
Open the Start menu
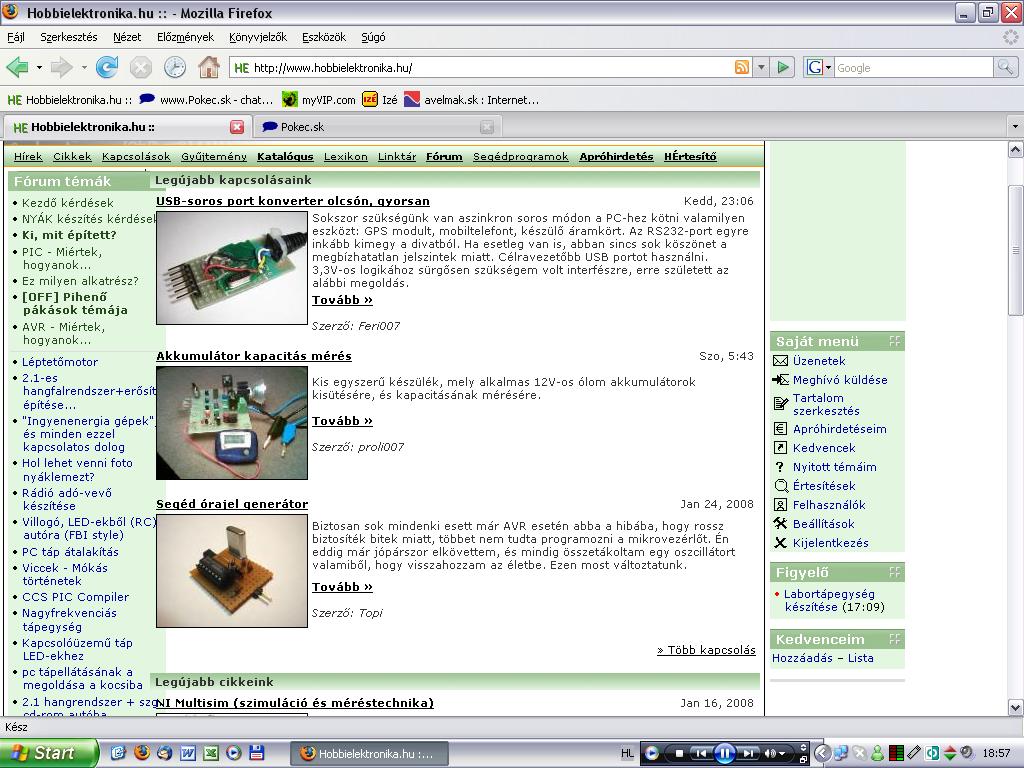tap(49, 753)
